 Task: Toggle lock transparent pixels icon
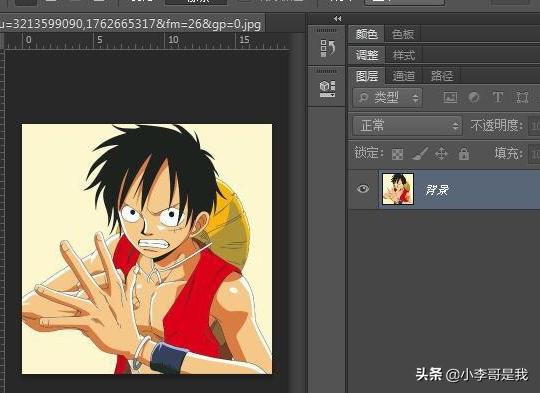click(397, 154)
